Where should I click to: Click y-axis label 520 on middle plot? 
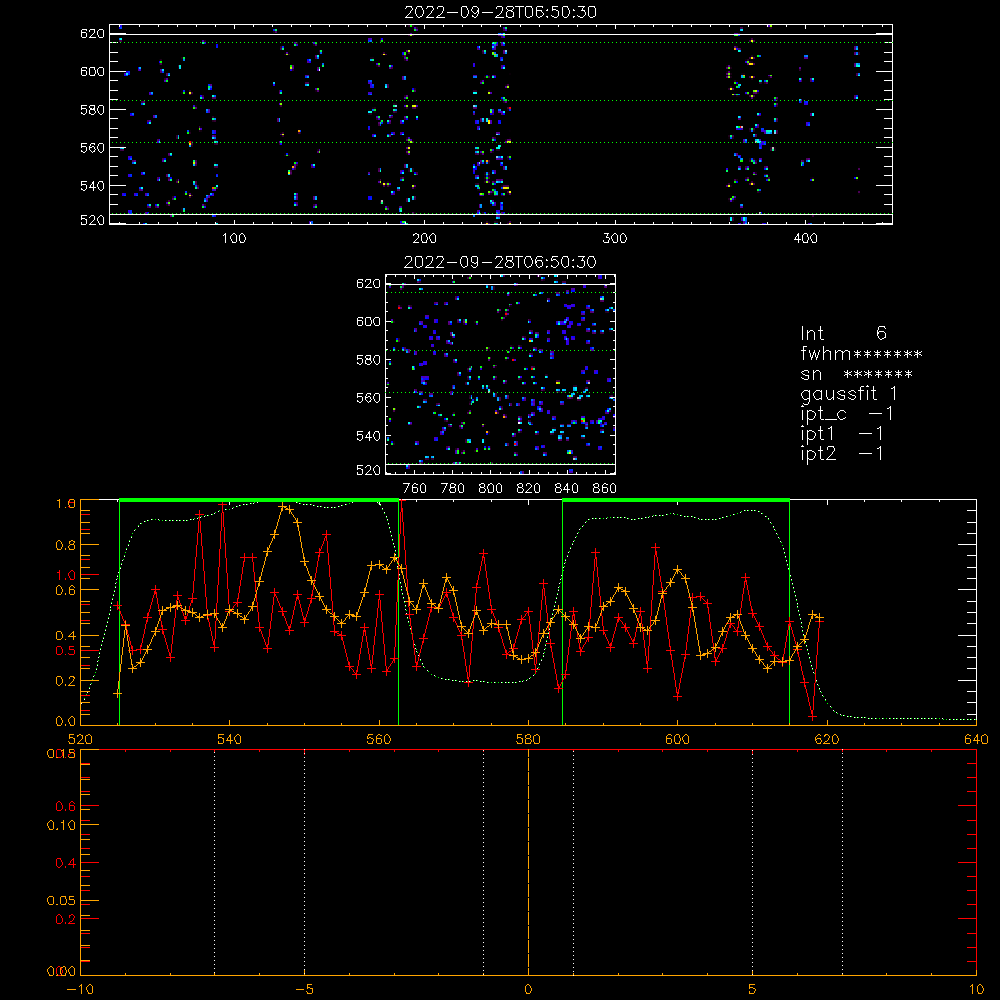coord(368,470)
